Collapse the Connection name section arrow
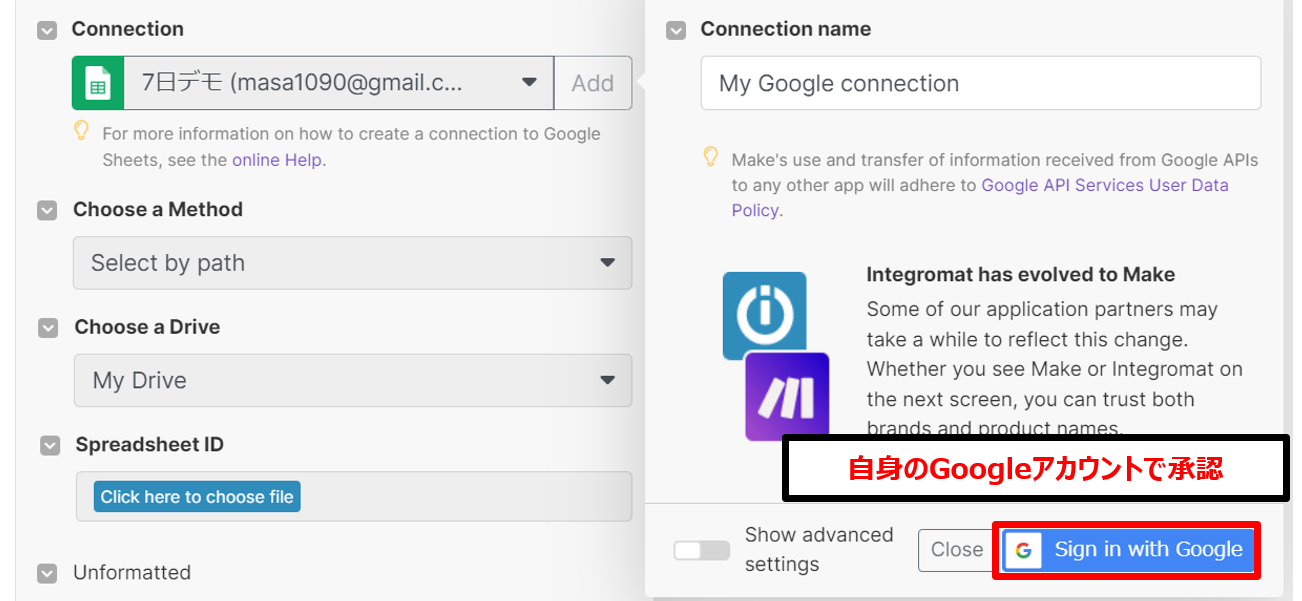 pyautogui.click(x=676, y=30)
